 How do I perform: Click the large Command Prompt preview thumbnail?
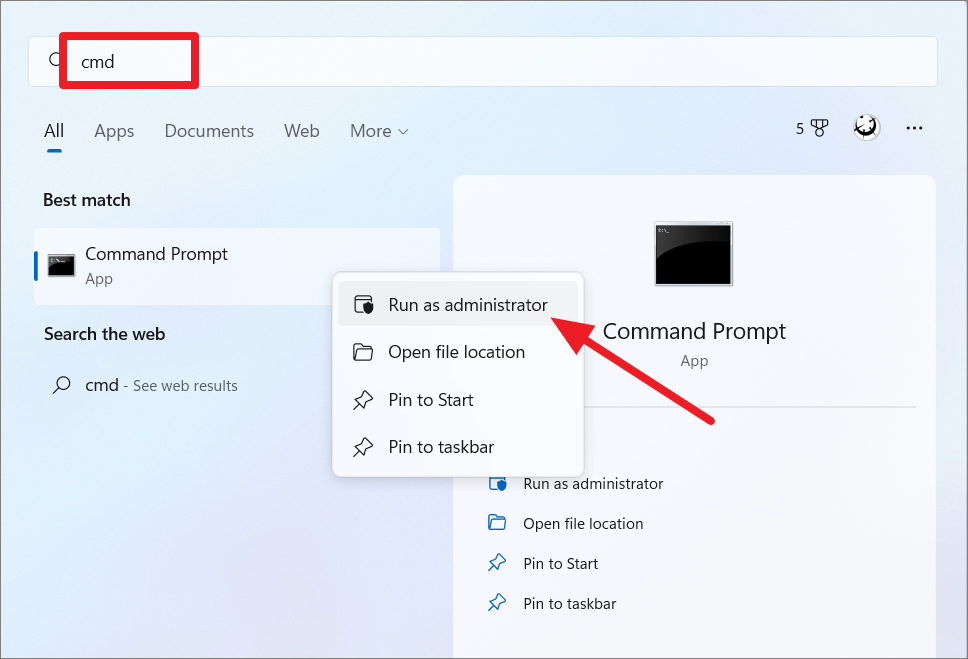tap(693, 254)
